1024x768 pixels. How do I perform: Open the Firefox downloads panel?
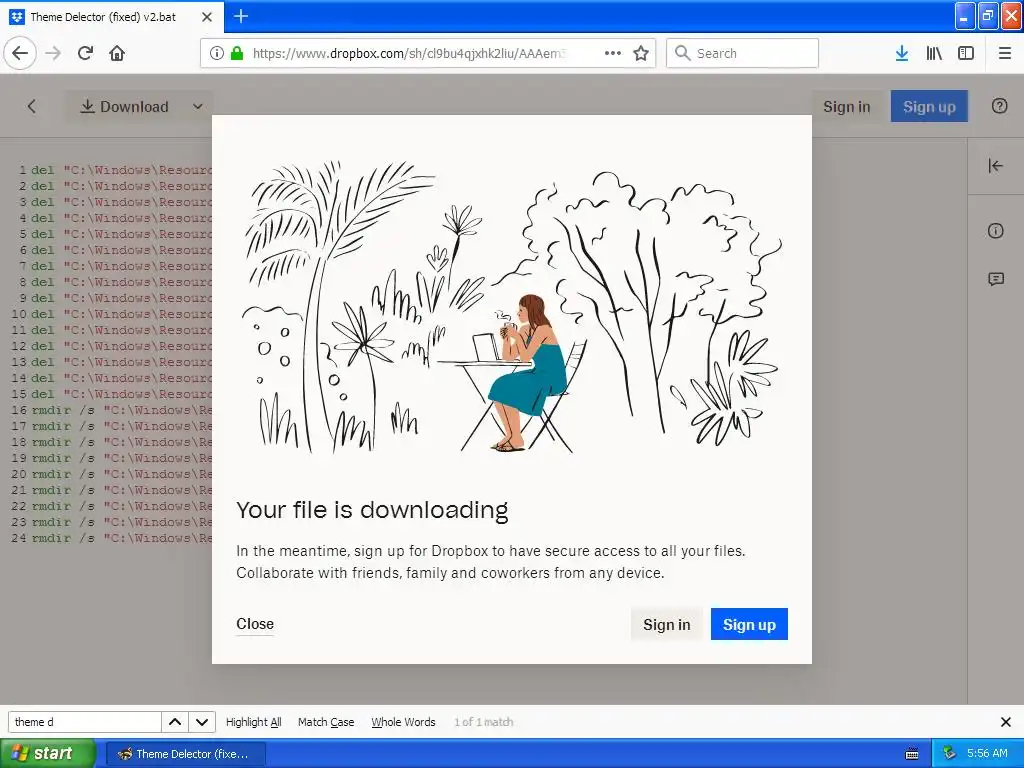point(902,53)
